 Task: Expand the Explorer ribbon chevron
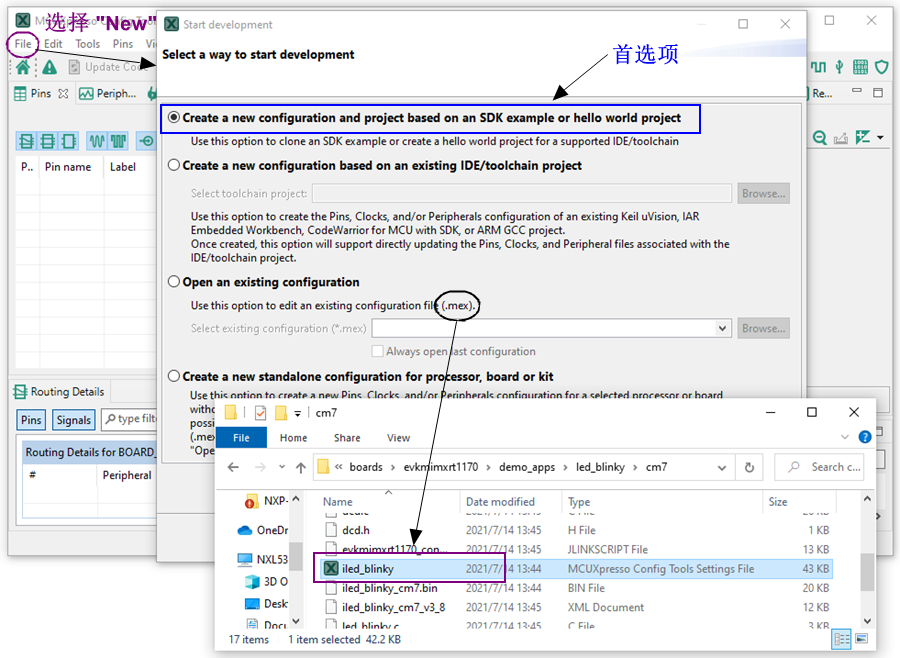pyautogui.click(x=844, y=437)
